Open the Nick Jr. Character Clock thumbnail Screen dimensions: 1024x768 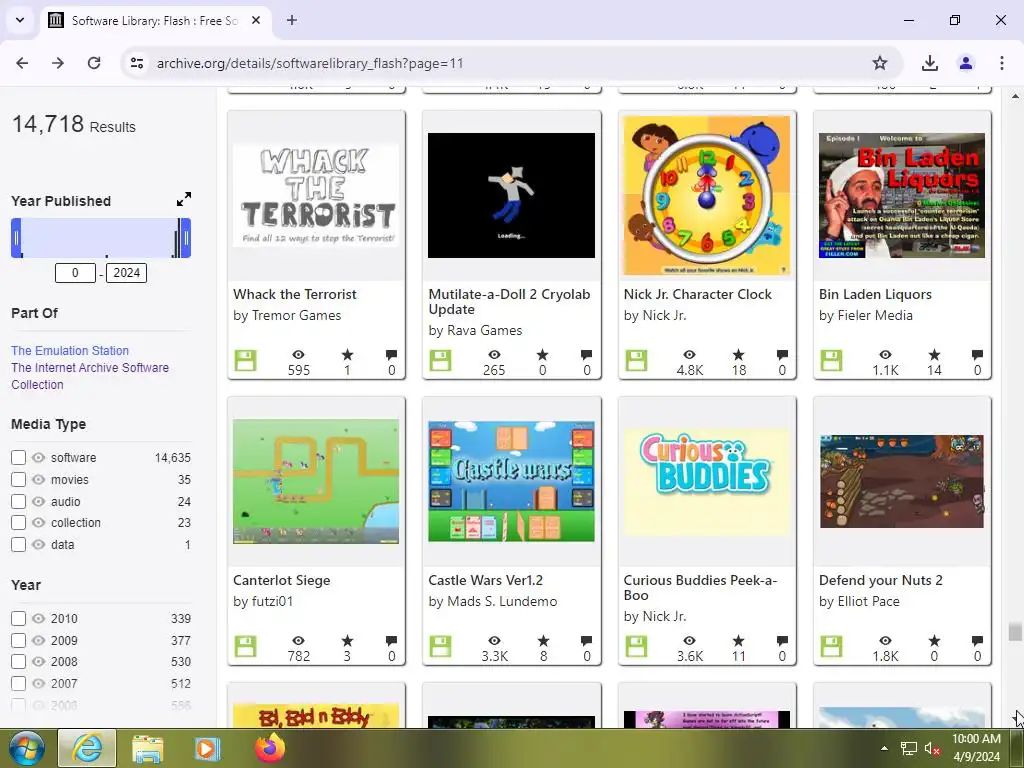pyautogui.click(x=707, y=195)
